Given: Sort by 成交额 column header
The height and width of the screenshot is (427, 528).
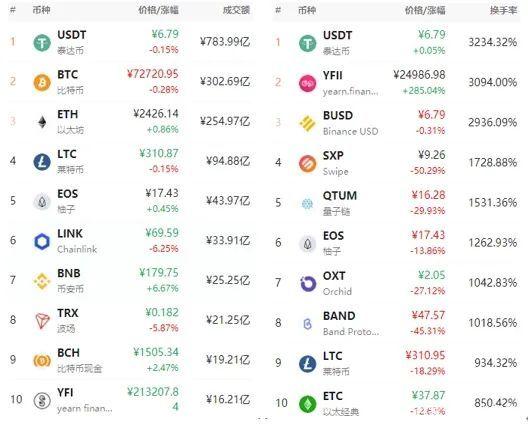Looking at the screenshot, I should [x=236, y=10].
